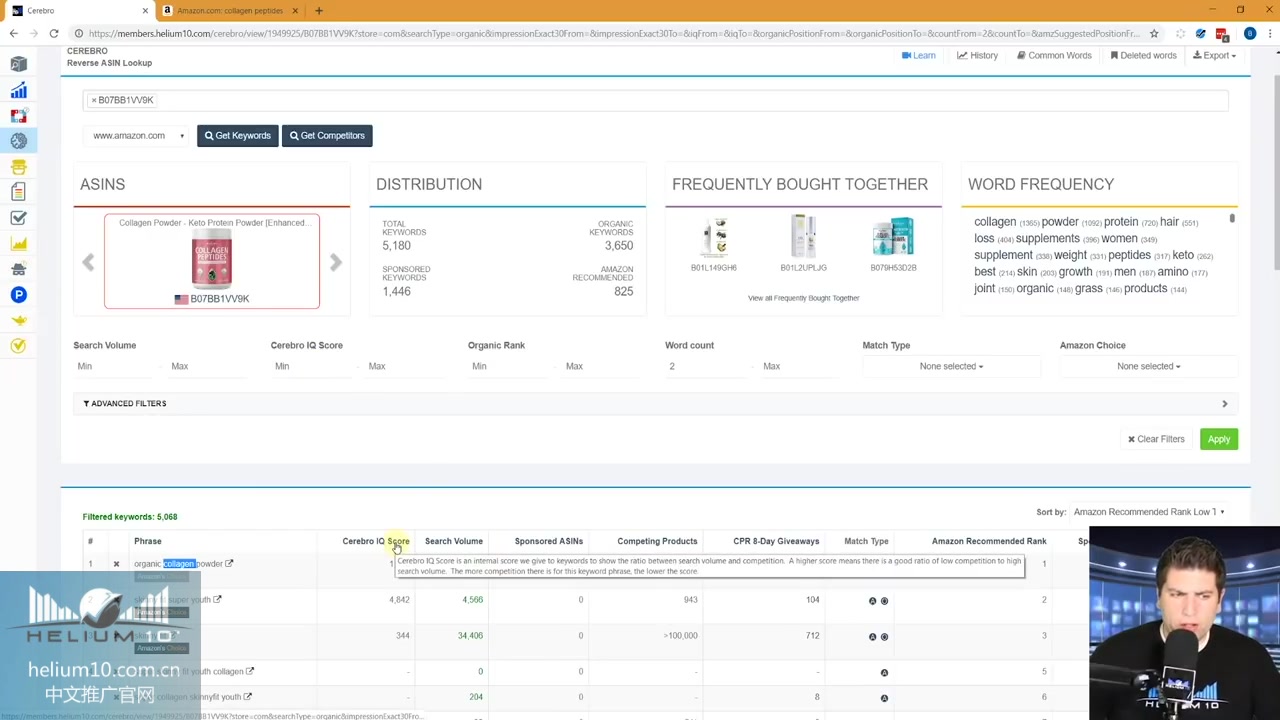The width and height of the screenshot is (1280, 720).
Task: Open the Sort by dropdown
Action: coord(1150,512)
